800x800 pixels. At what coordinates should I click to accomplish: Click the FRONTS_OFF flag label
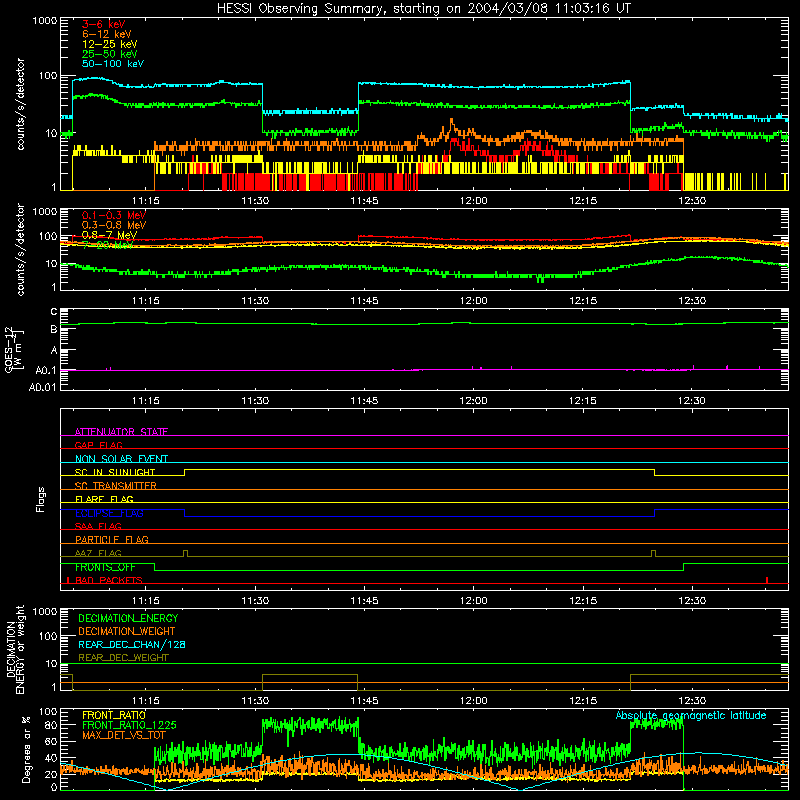[x=105, y=567]
